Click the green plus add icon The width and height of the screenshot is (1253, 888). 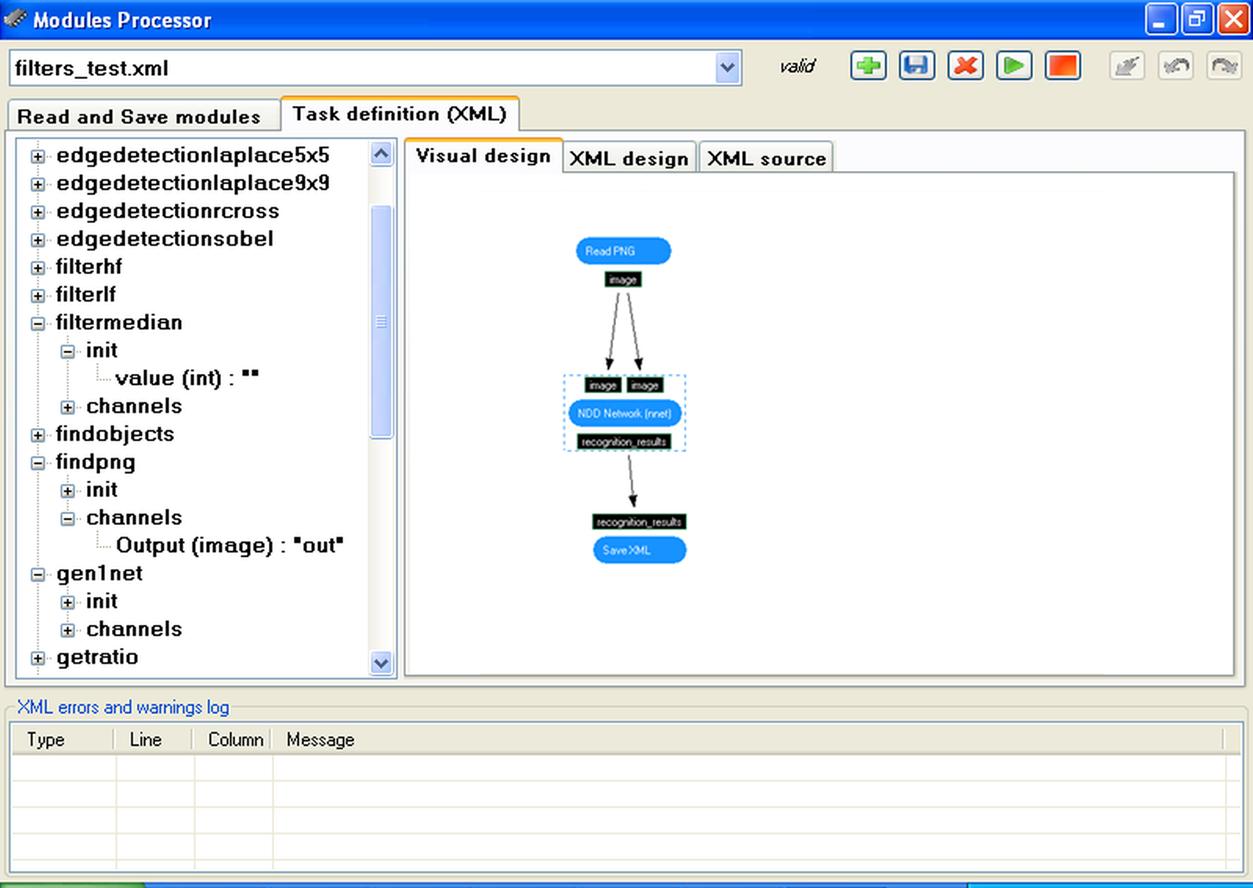[868, 66]
